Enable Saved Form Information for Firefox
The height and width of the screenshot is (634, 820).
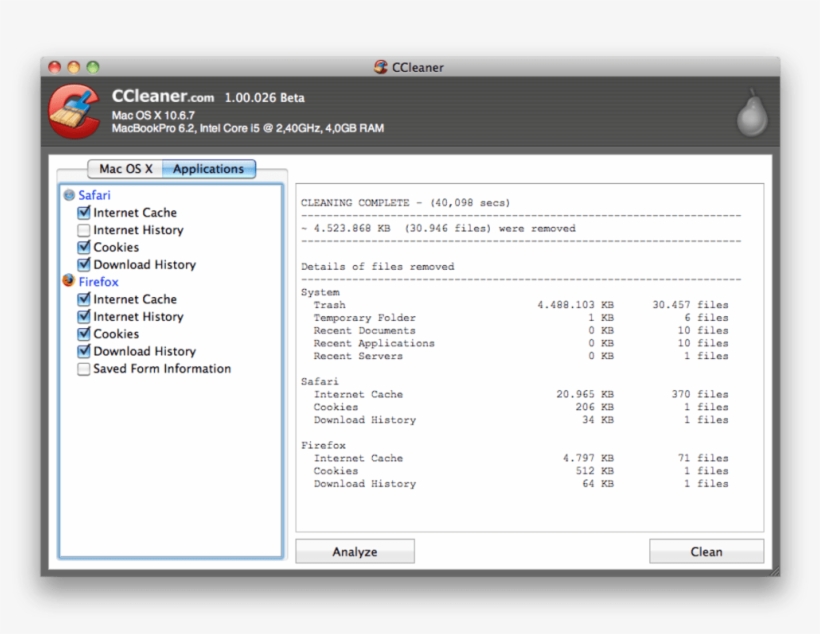click(x=84, y=368)
